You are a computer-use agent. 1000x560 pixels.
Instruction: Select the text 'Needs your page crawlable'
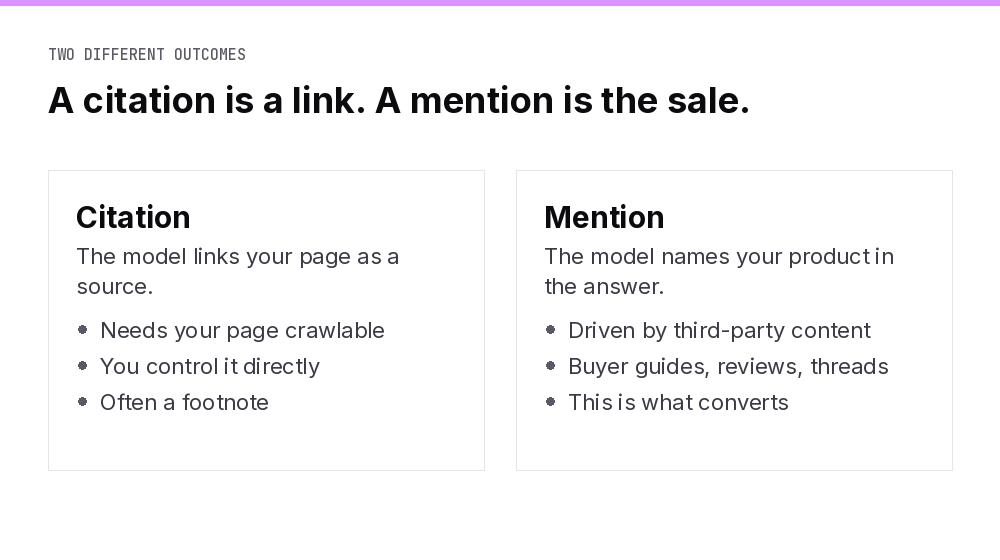point(242,330)
